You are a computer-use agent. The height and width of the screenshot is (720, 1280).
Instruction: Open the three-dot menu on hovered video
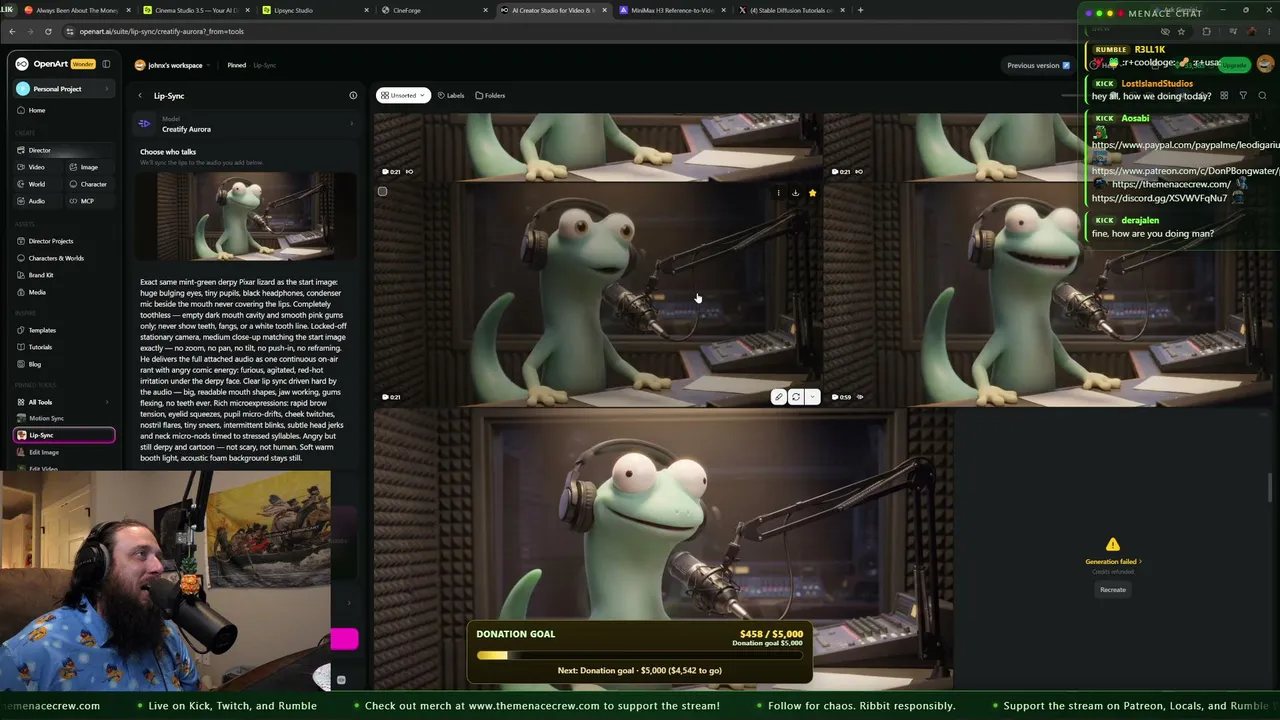coord(778,193)
